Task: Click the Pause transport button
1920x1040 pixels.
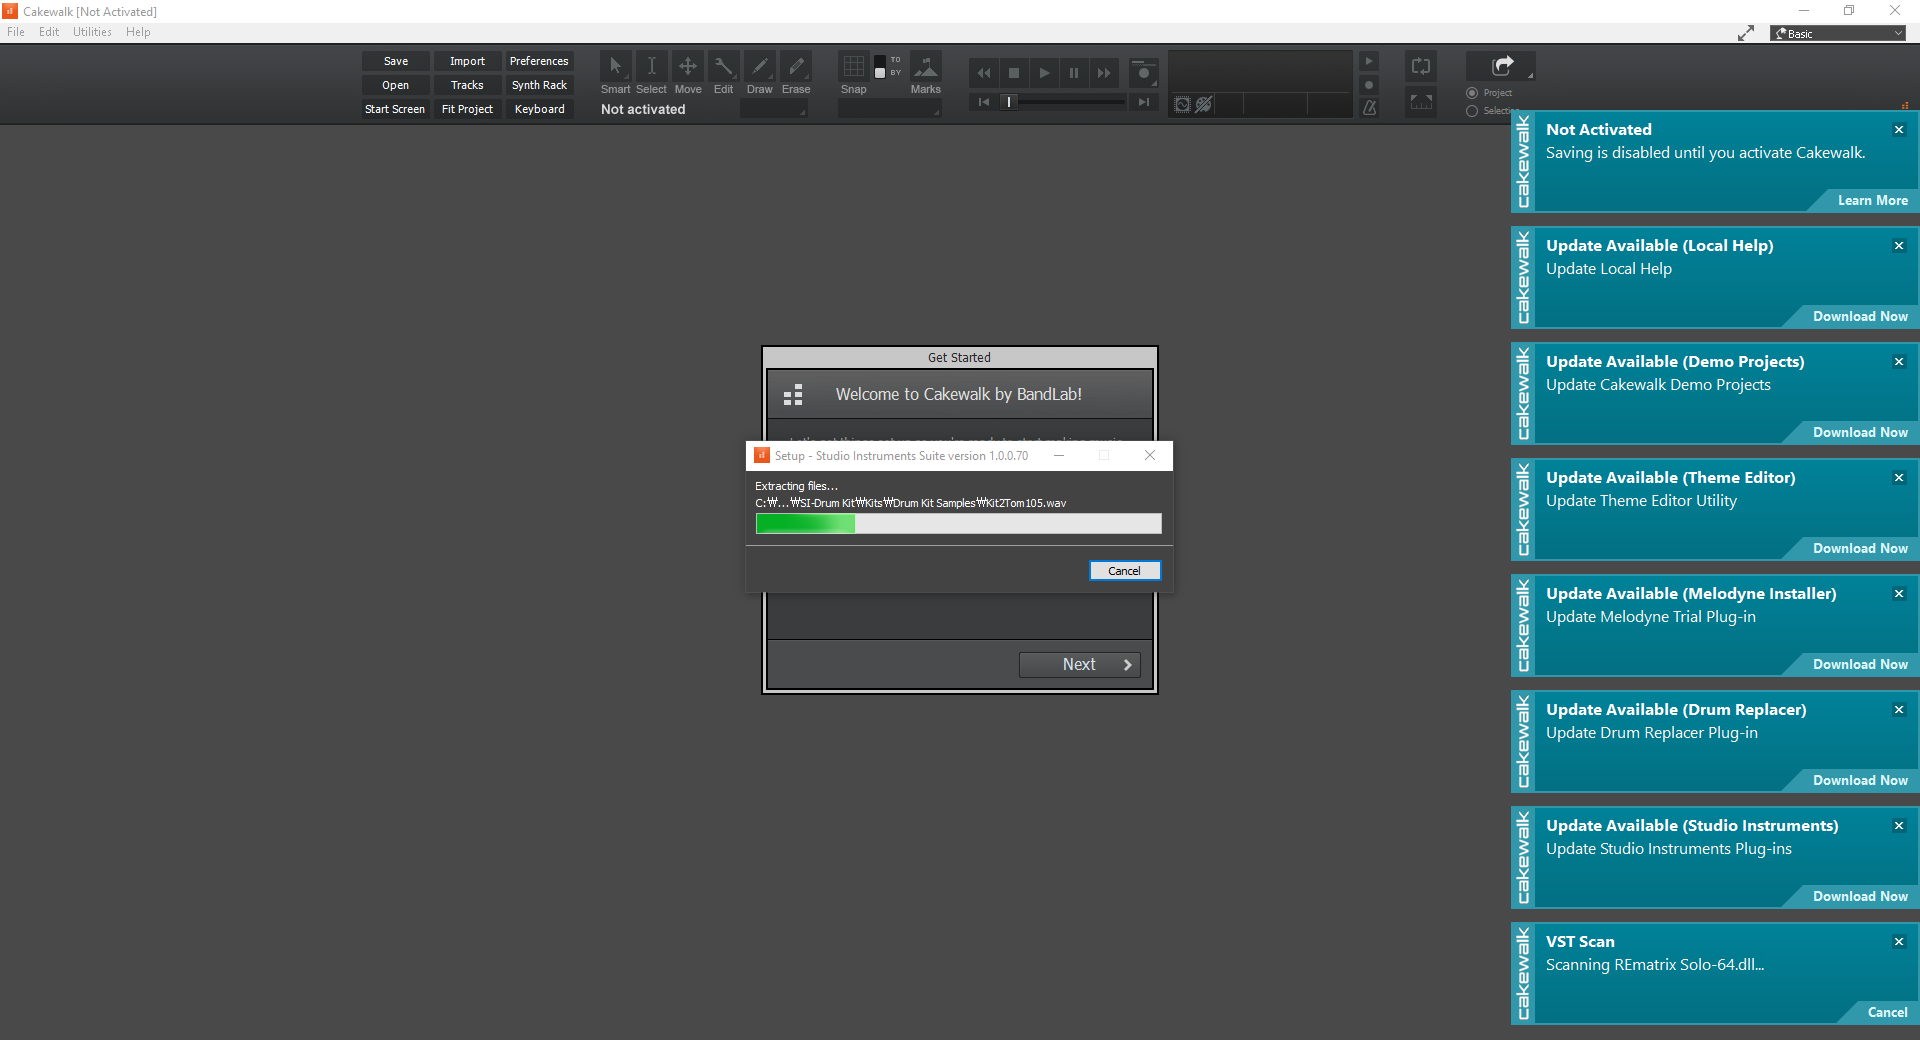Action: pyautogui.click(x=1074, y=73)
